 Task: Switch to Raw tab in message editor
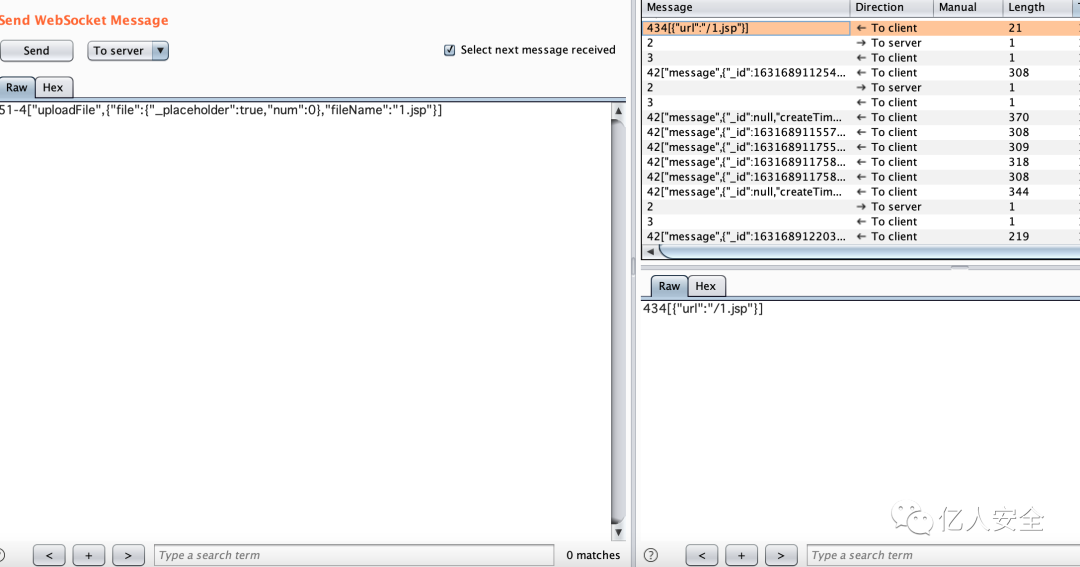tap(17, 87)
